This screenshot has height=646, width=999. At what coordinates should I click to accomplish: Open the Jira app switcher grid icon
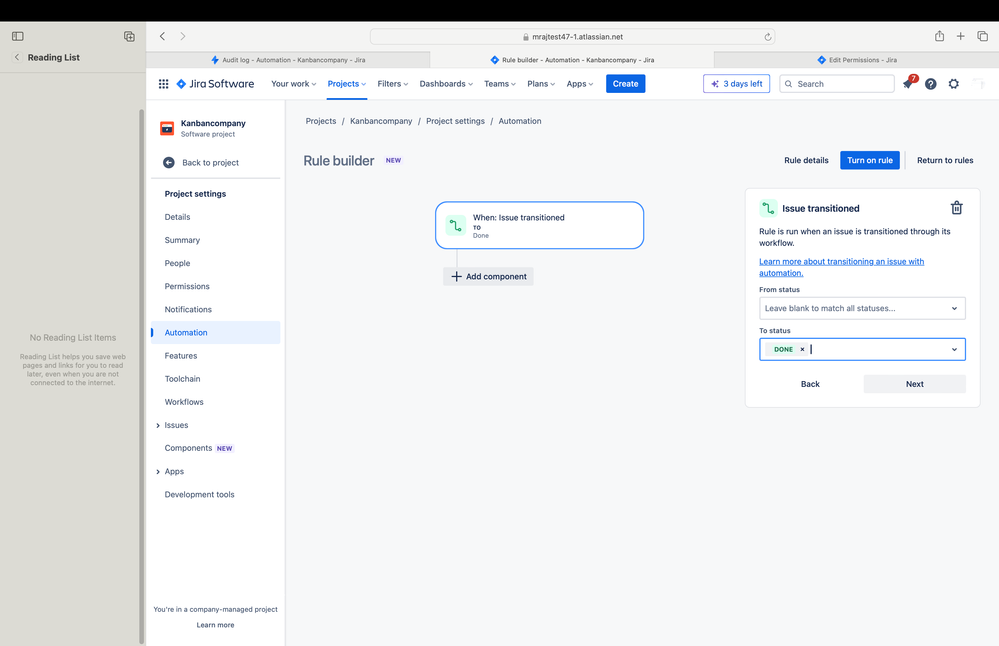[x=163, y=83]
